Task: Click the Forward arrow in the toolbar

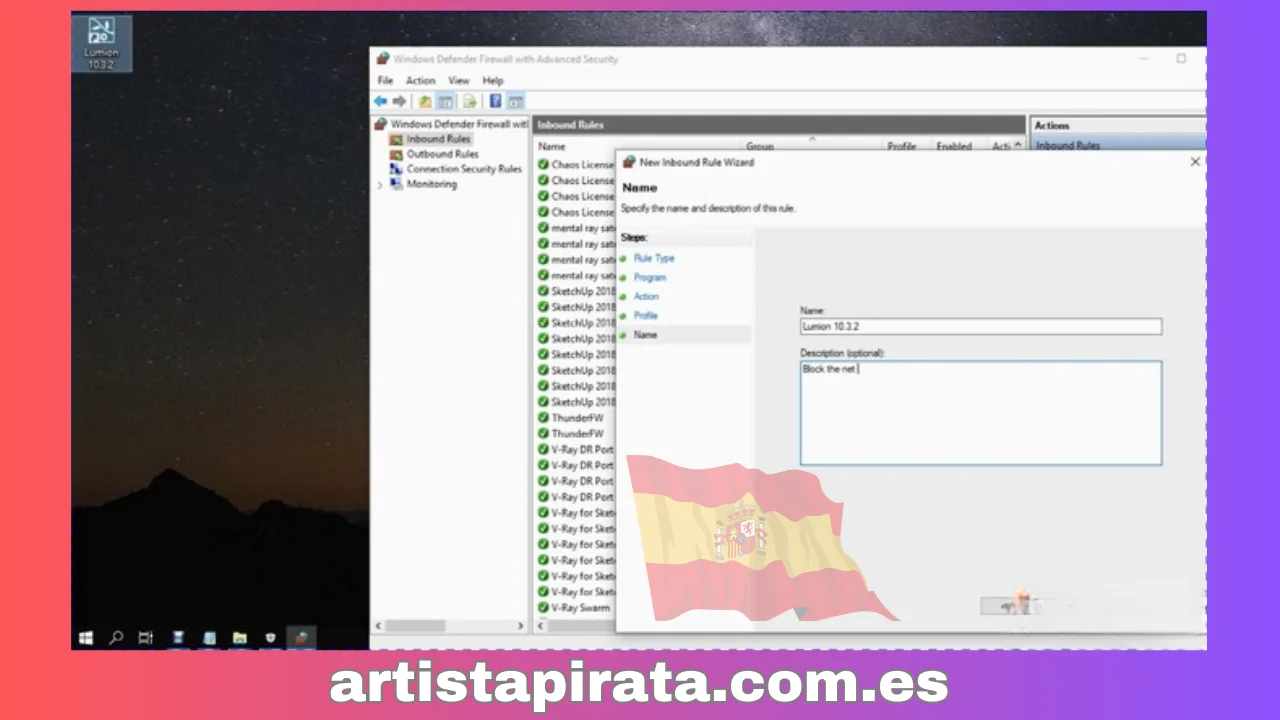Action: (399, 101)
